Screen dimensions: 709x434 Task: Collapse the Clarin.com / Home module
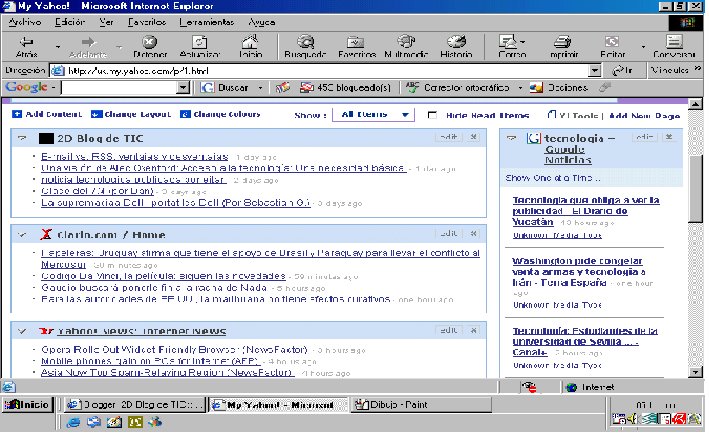coord(22,235)
